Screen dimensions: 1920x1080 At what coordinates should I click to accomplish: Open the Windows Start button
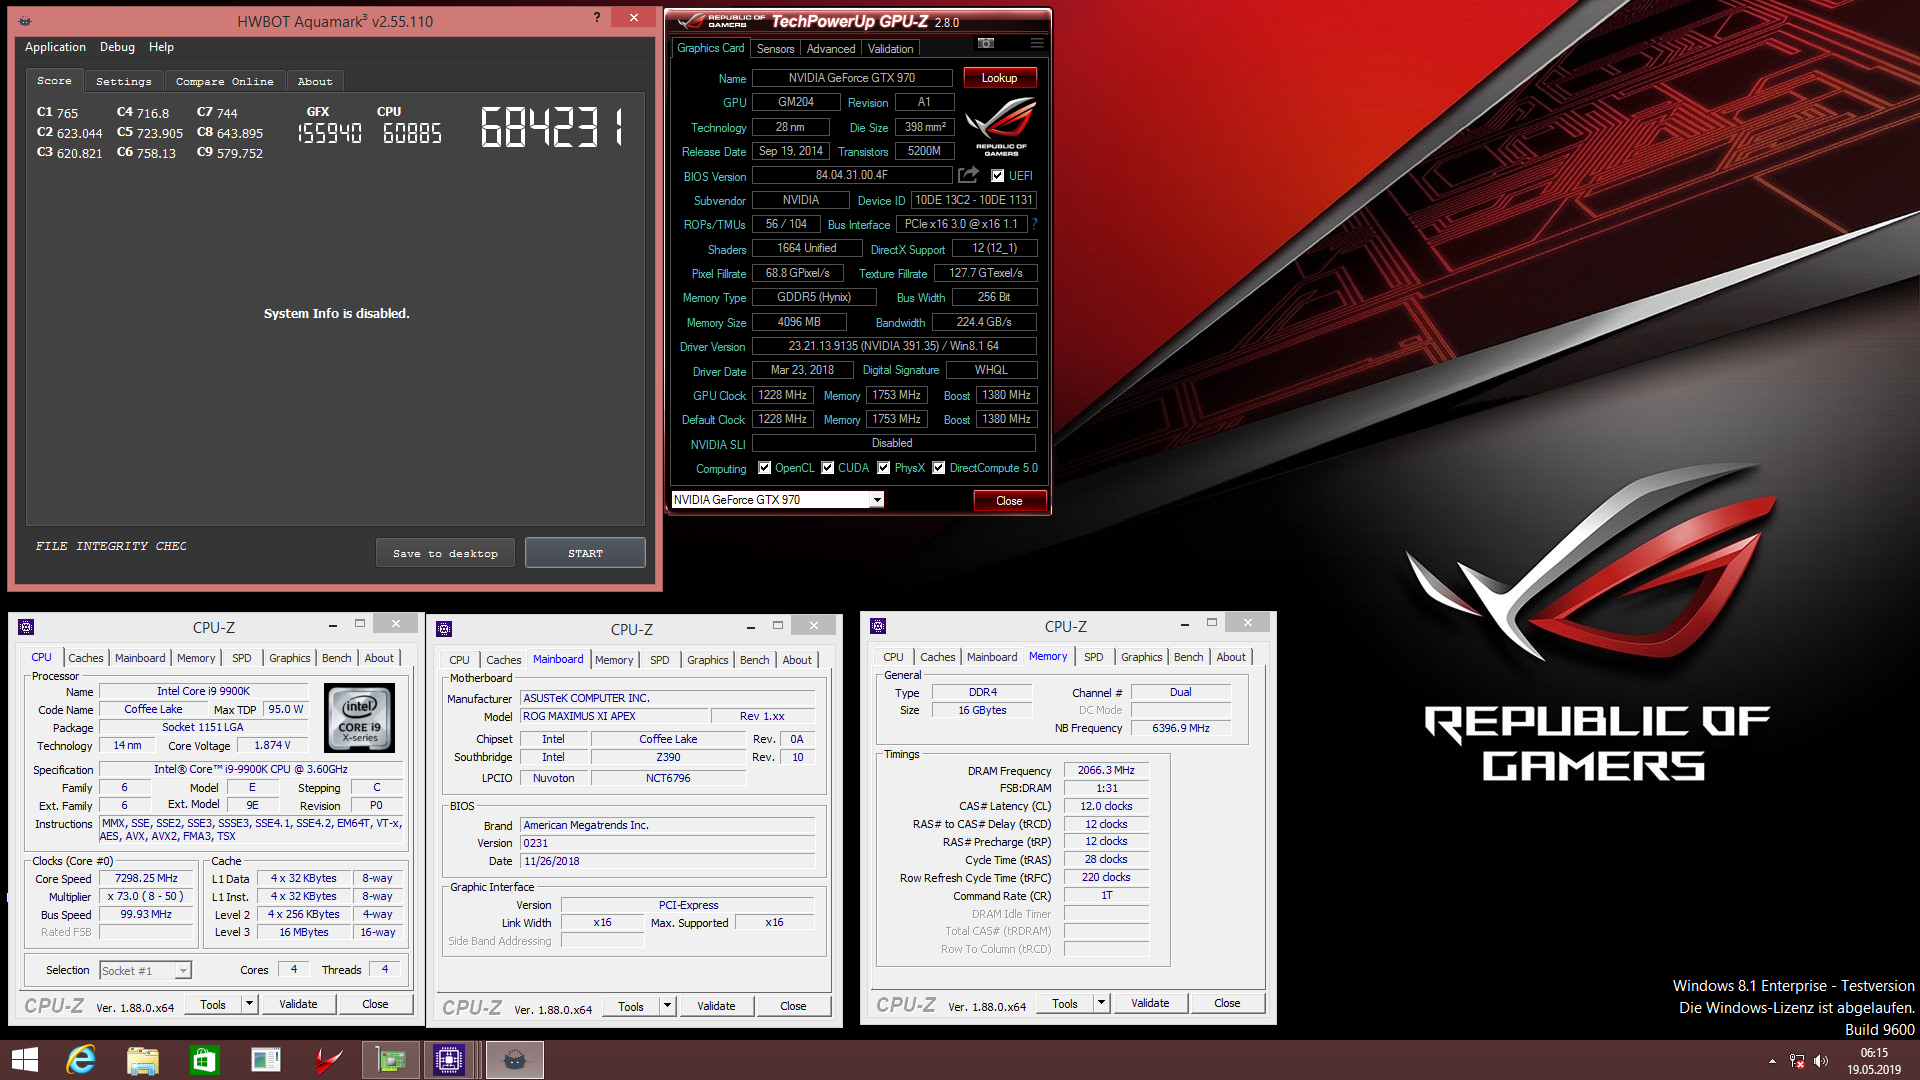[x=25, y=1060]
